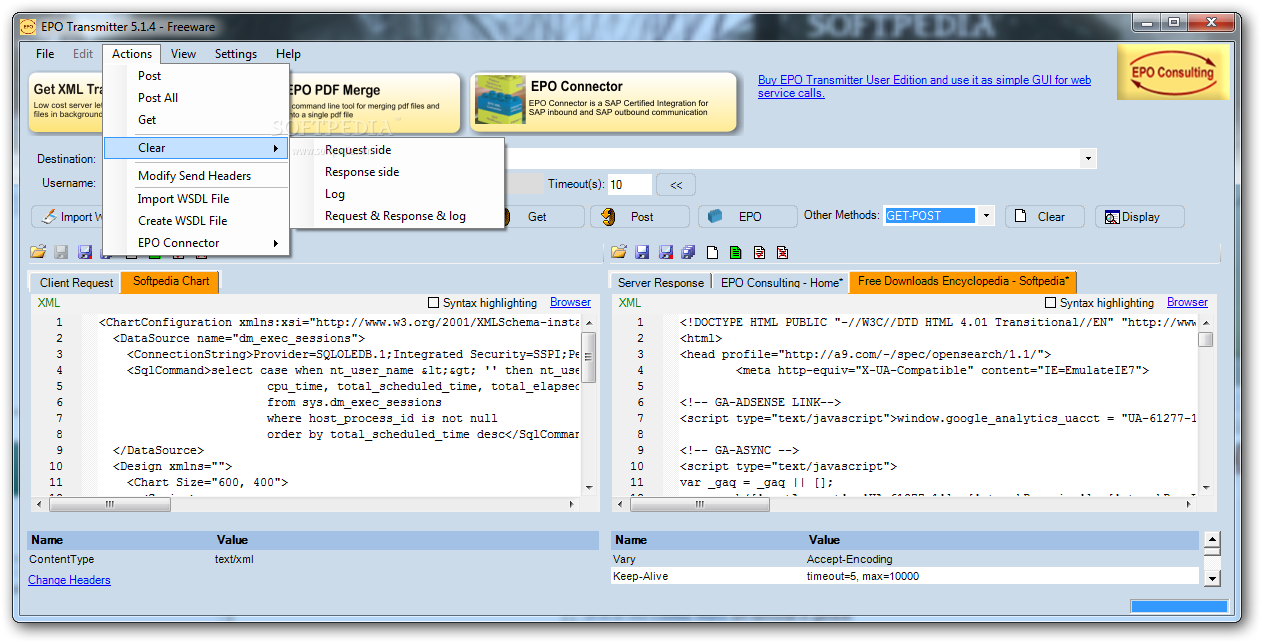The width and height of the screenshot is (1262, 643).
Task: Select Free Downloads Encyclopedia - Softpedia tab
Action: click(963, 281)
